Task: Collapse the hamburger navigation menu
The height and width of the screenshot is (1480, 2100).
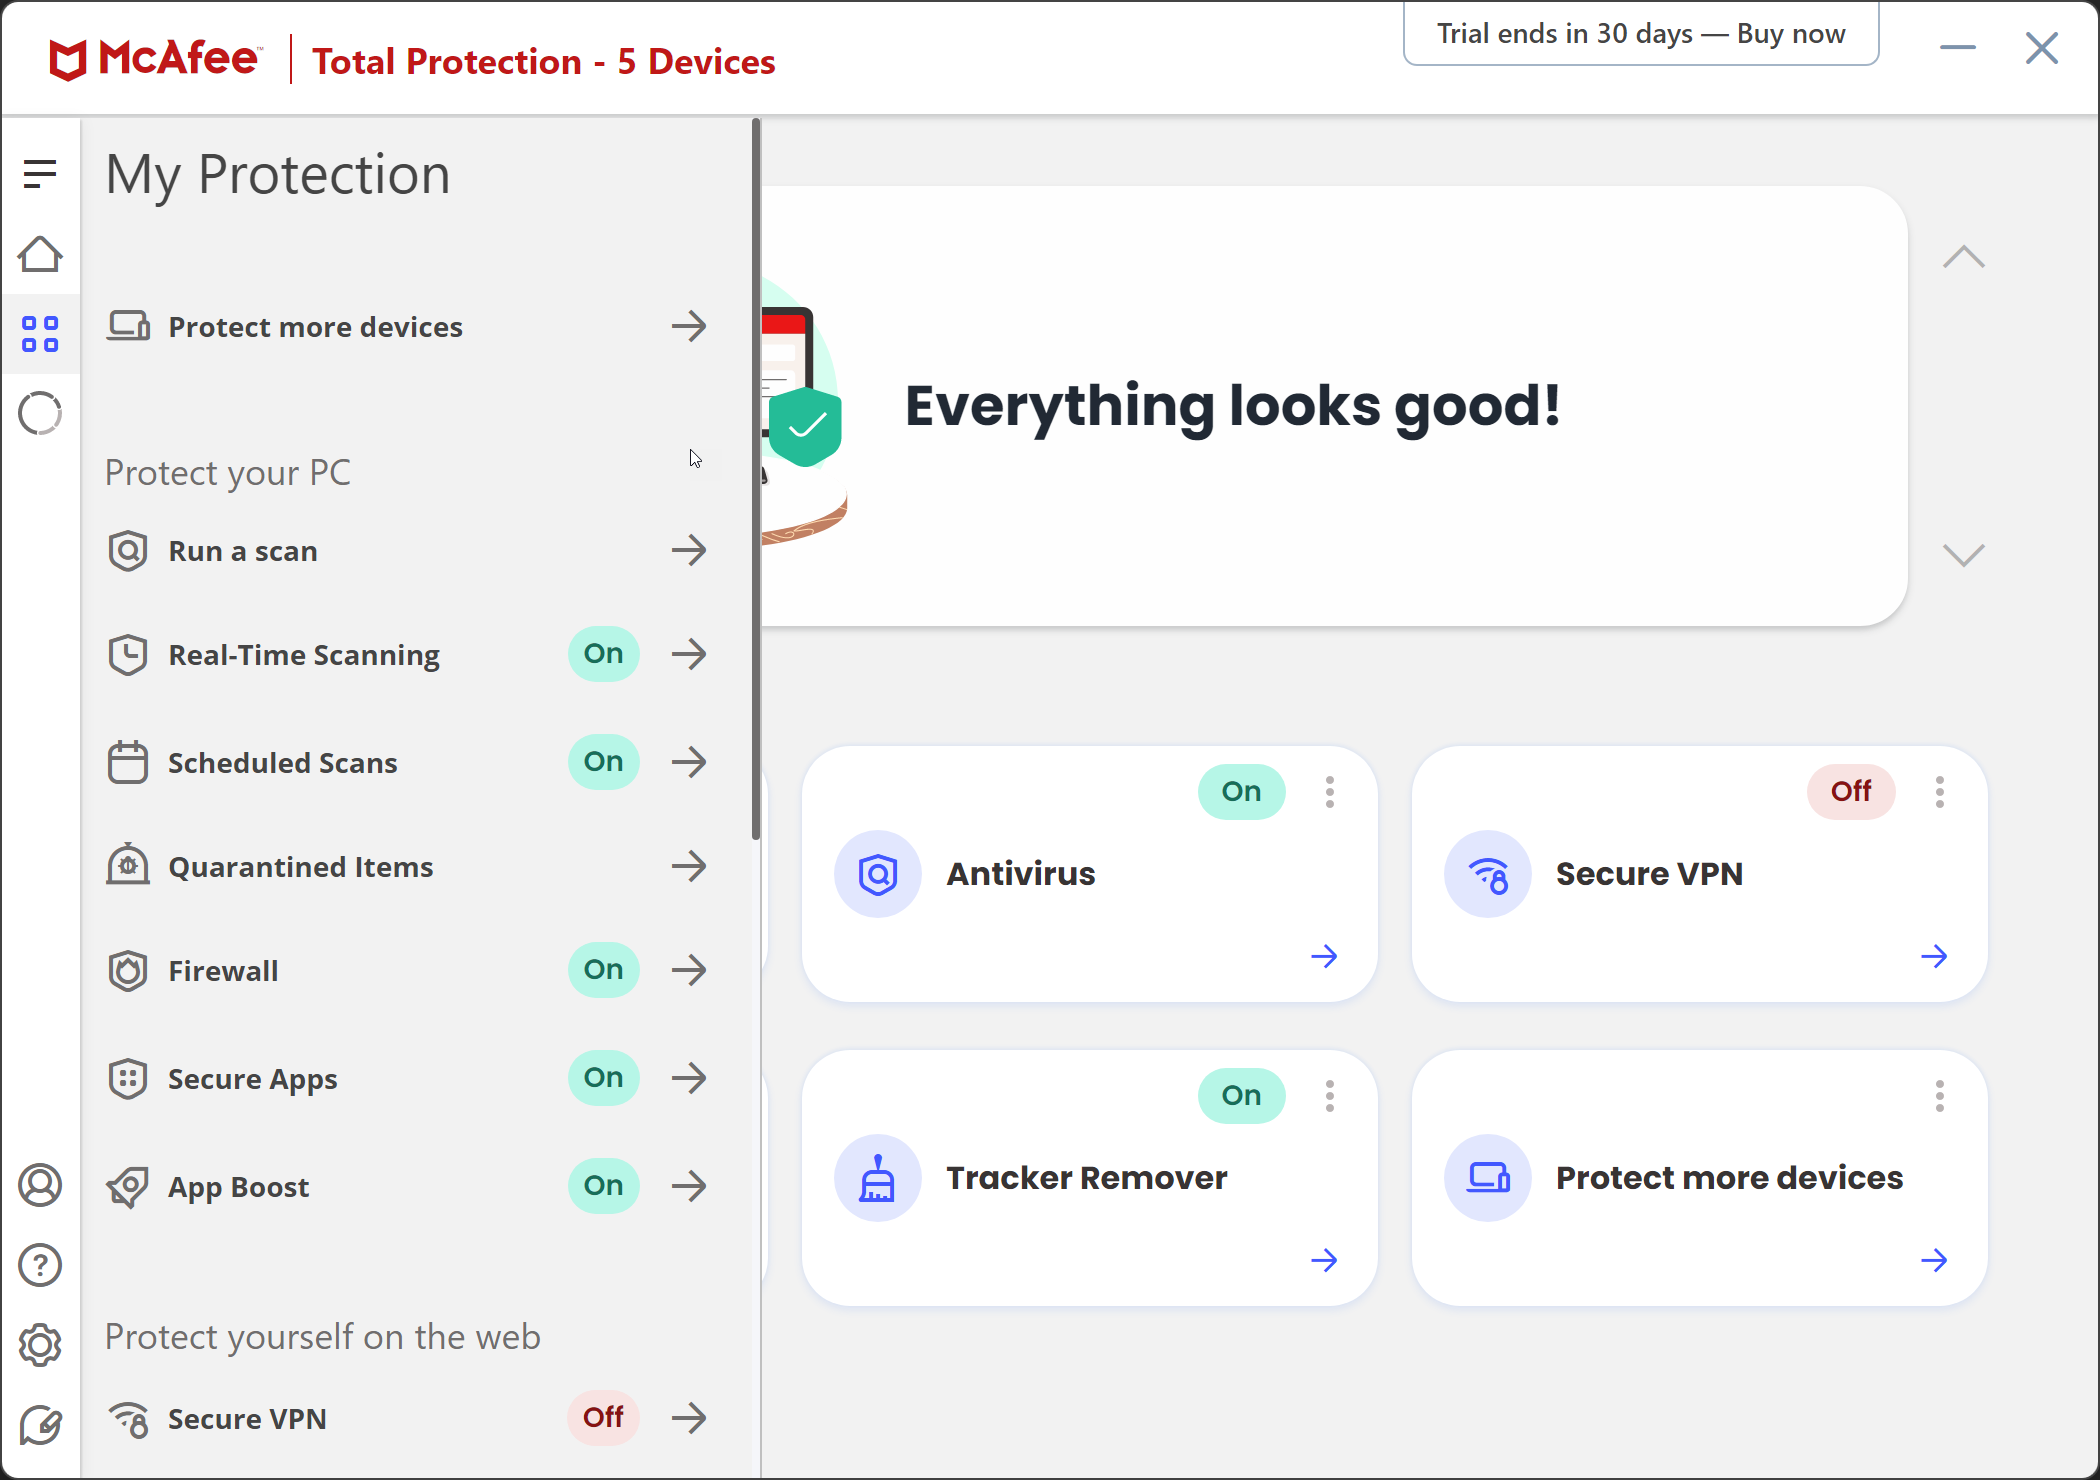Action: [40, 173]
